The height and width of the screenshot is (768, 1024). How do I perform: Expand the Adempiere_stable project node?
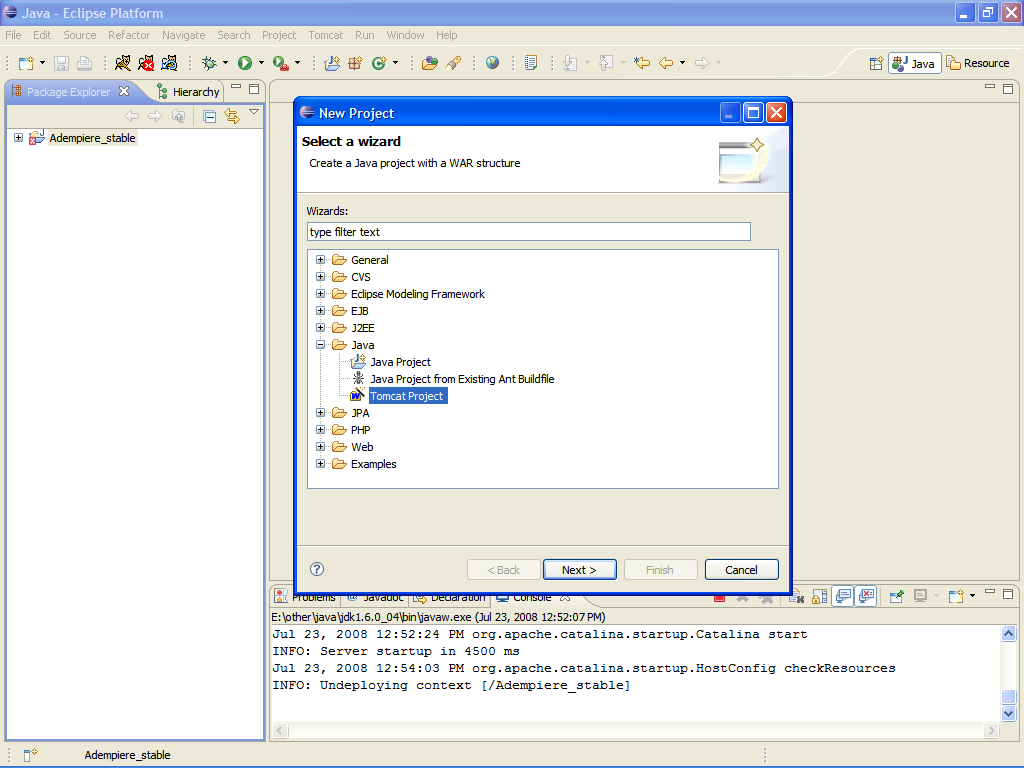click(x=19, y=138)
